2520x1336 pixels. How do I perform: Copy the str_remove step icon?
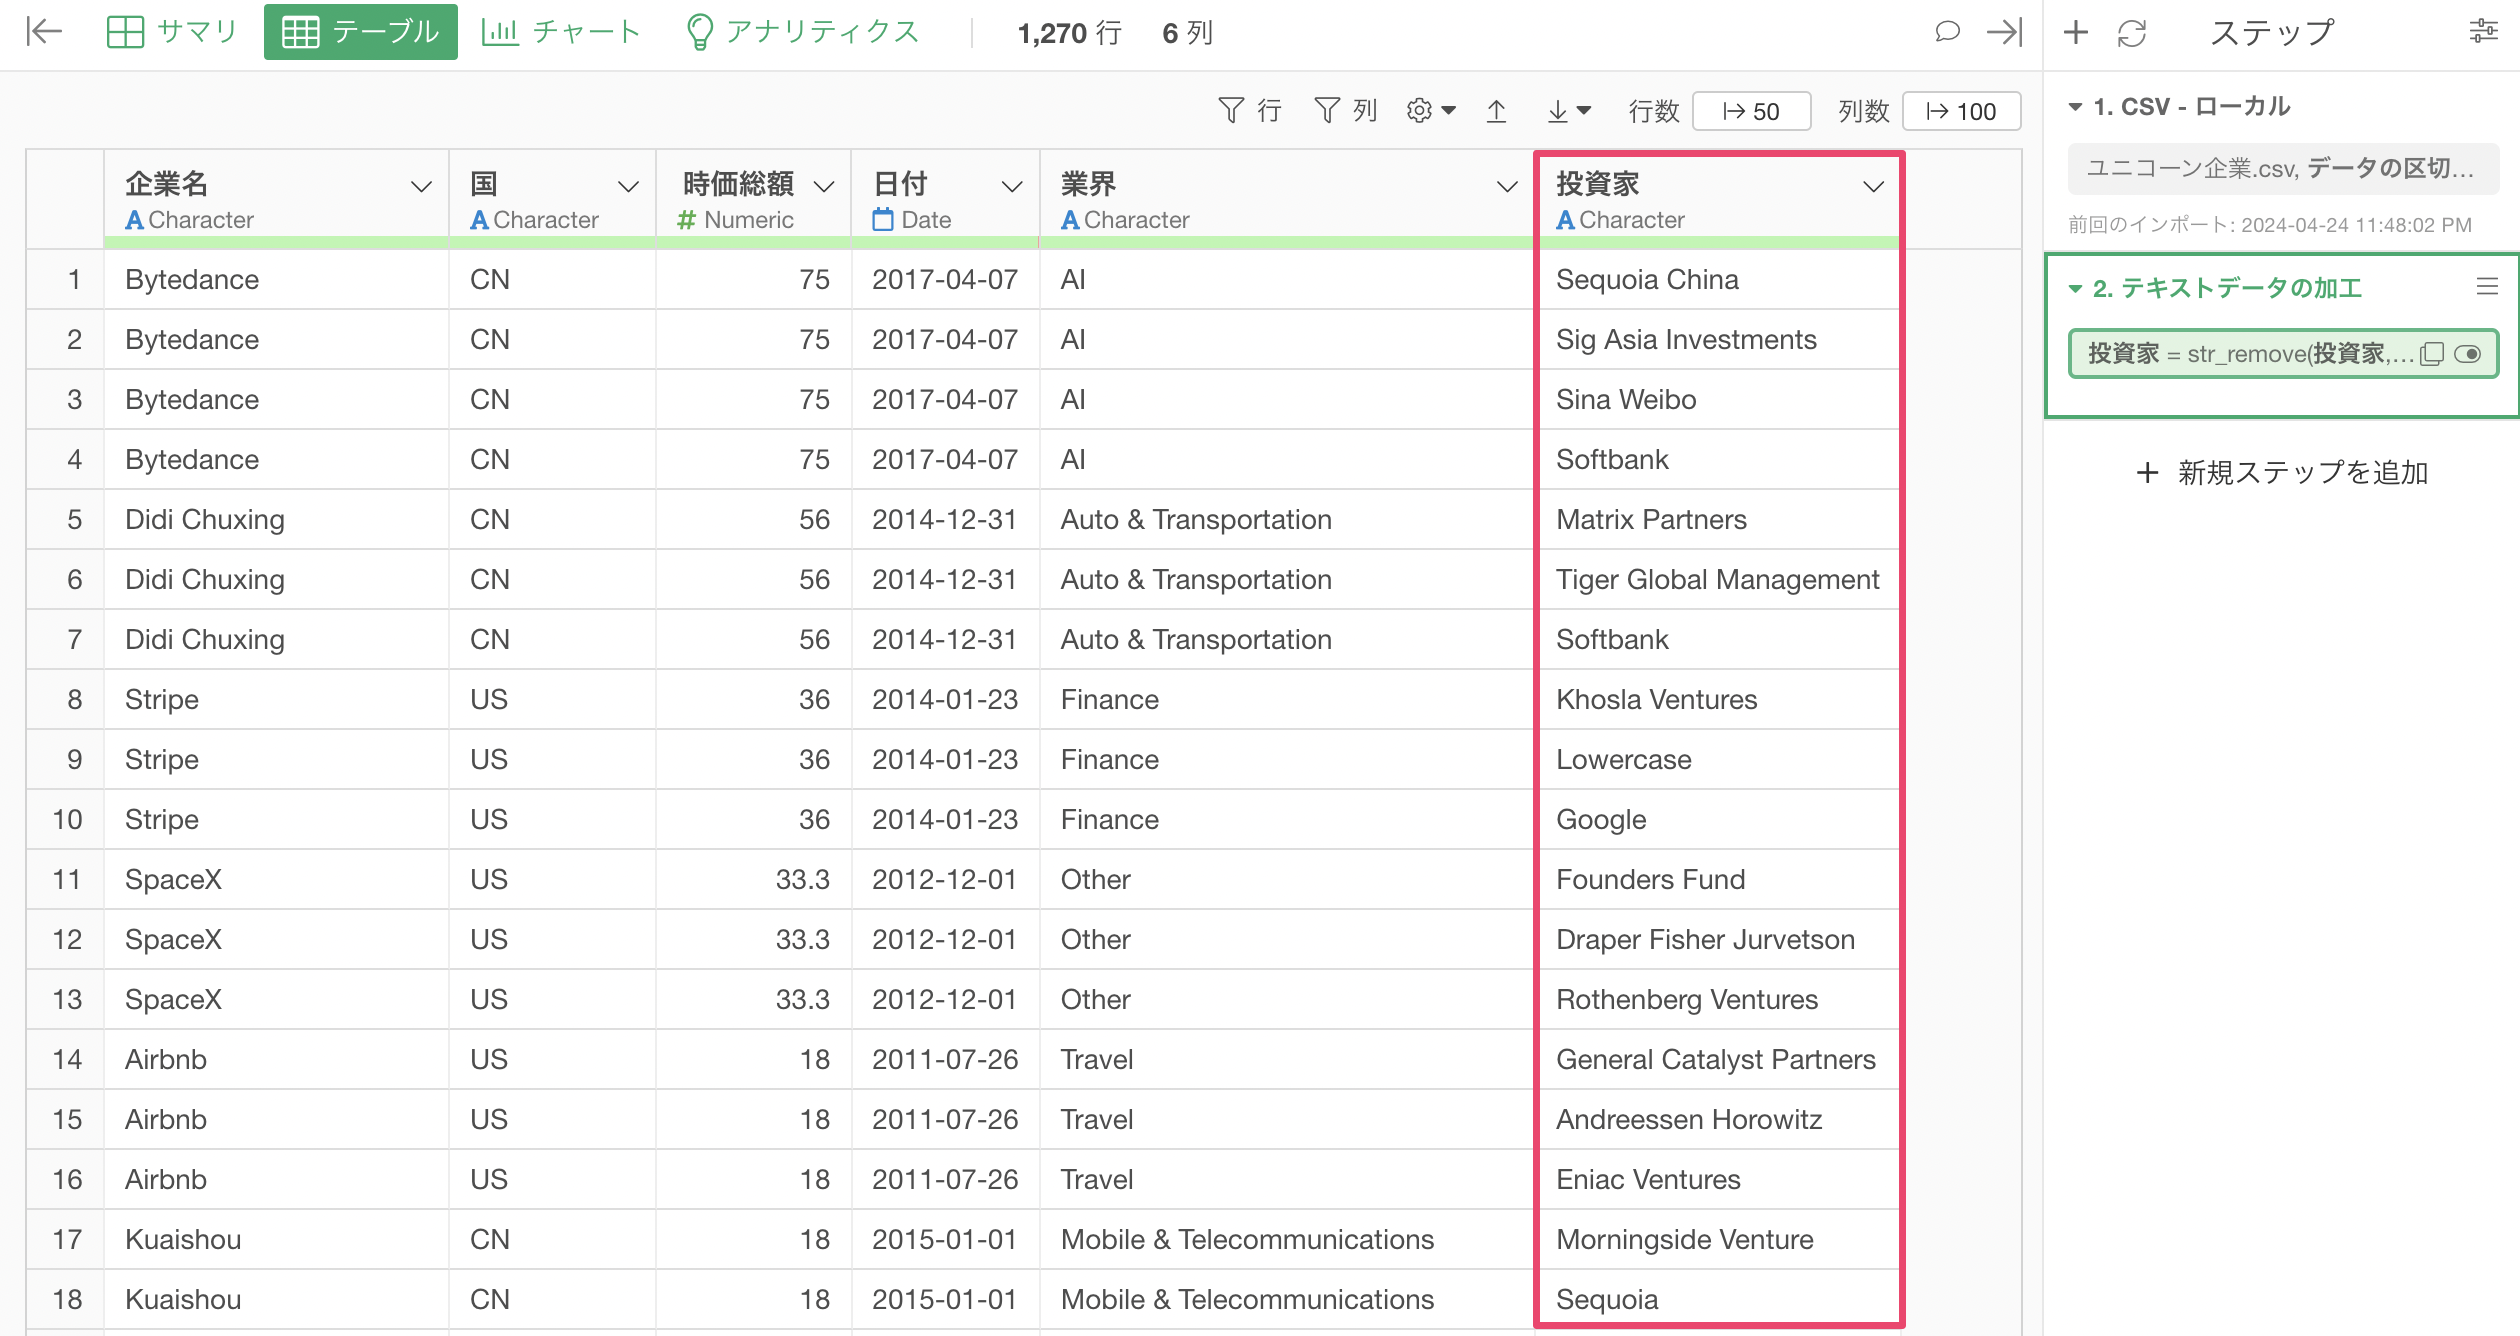(2432, 354)
